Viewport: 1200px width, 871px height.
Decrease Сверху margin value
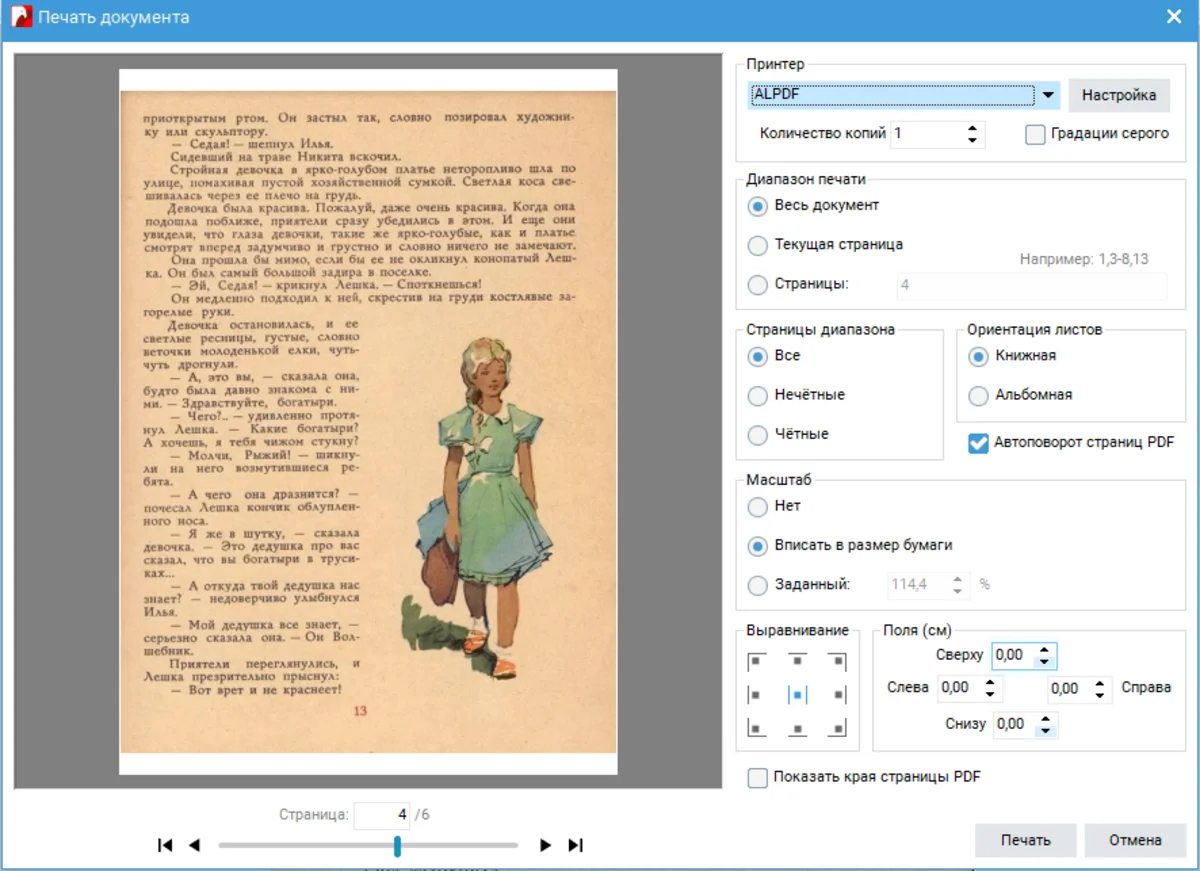[x=1044, y=661]
